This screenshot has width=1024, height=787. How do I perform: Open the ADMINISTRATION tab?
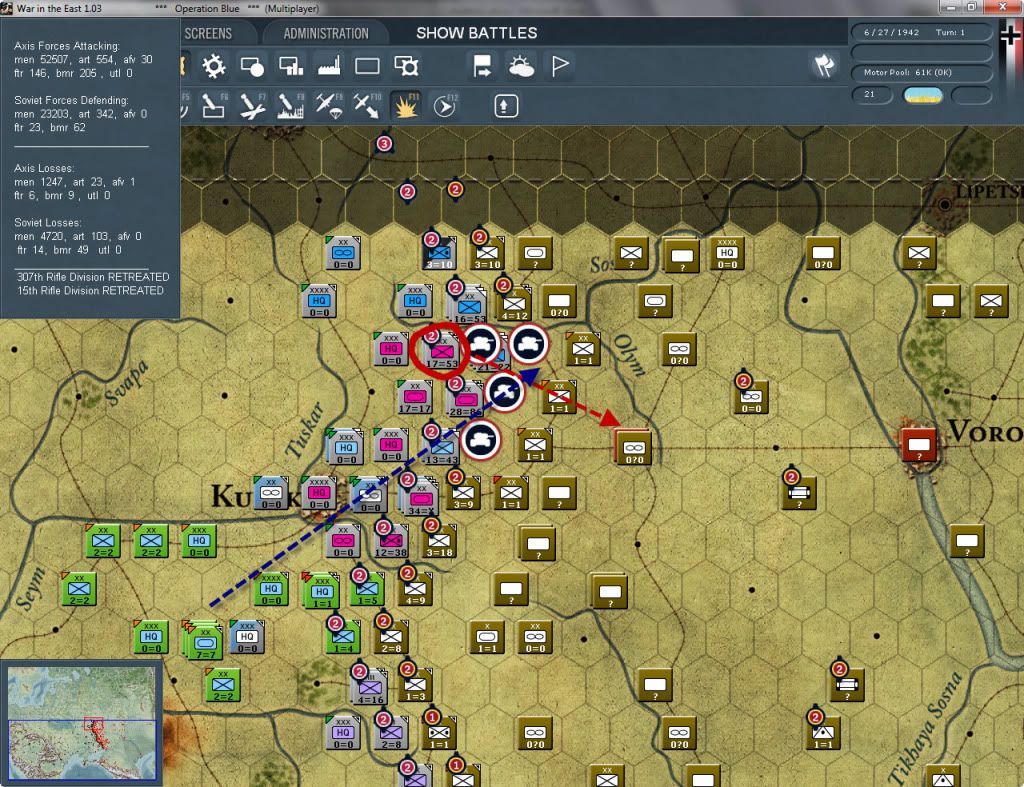point(326,33)
